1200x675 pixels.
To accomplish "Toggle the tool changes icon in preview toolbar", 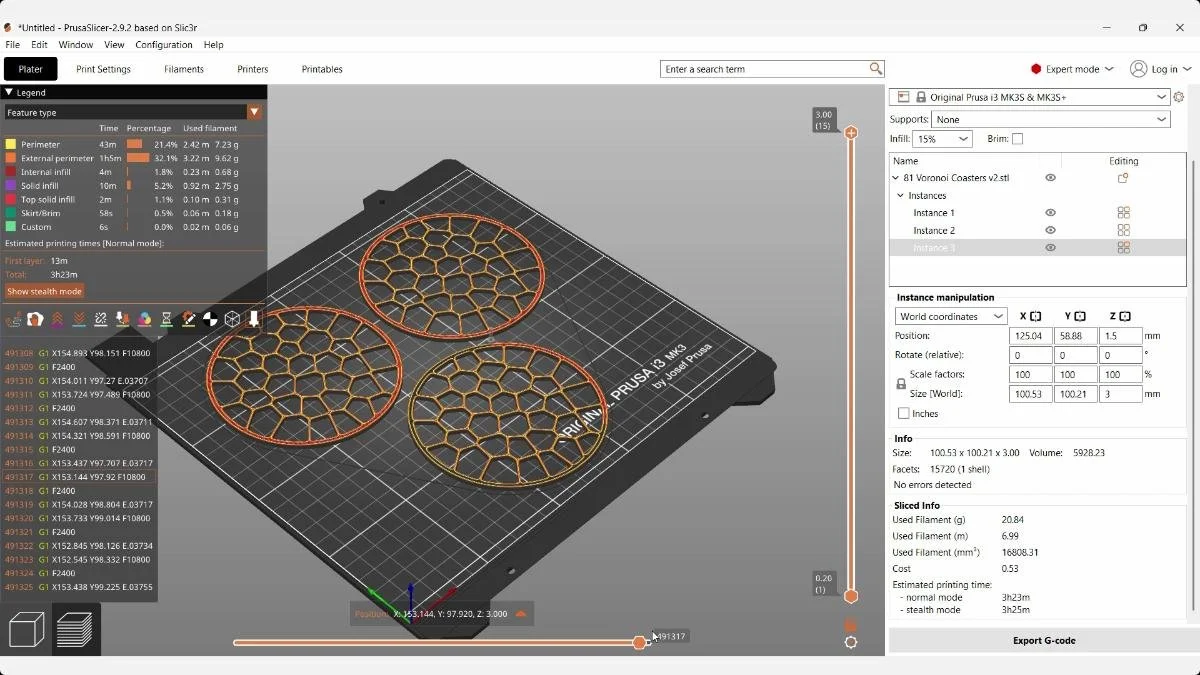I will (x=123, y=319).
